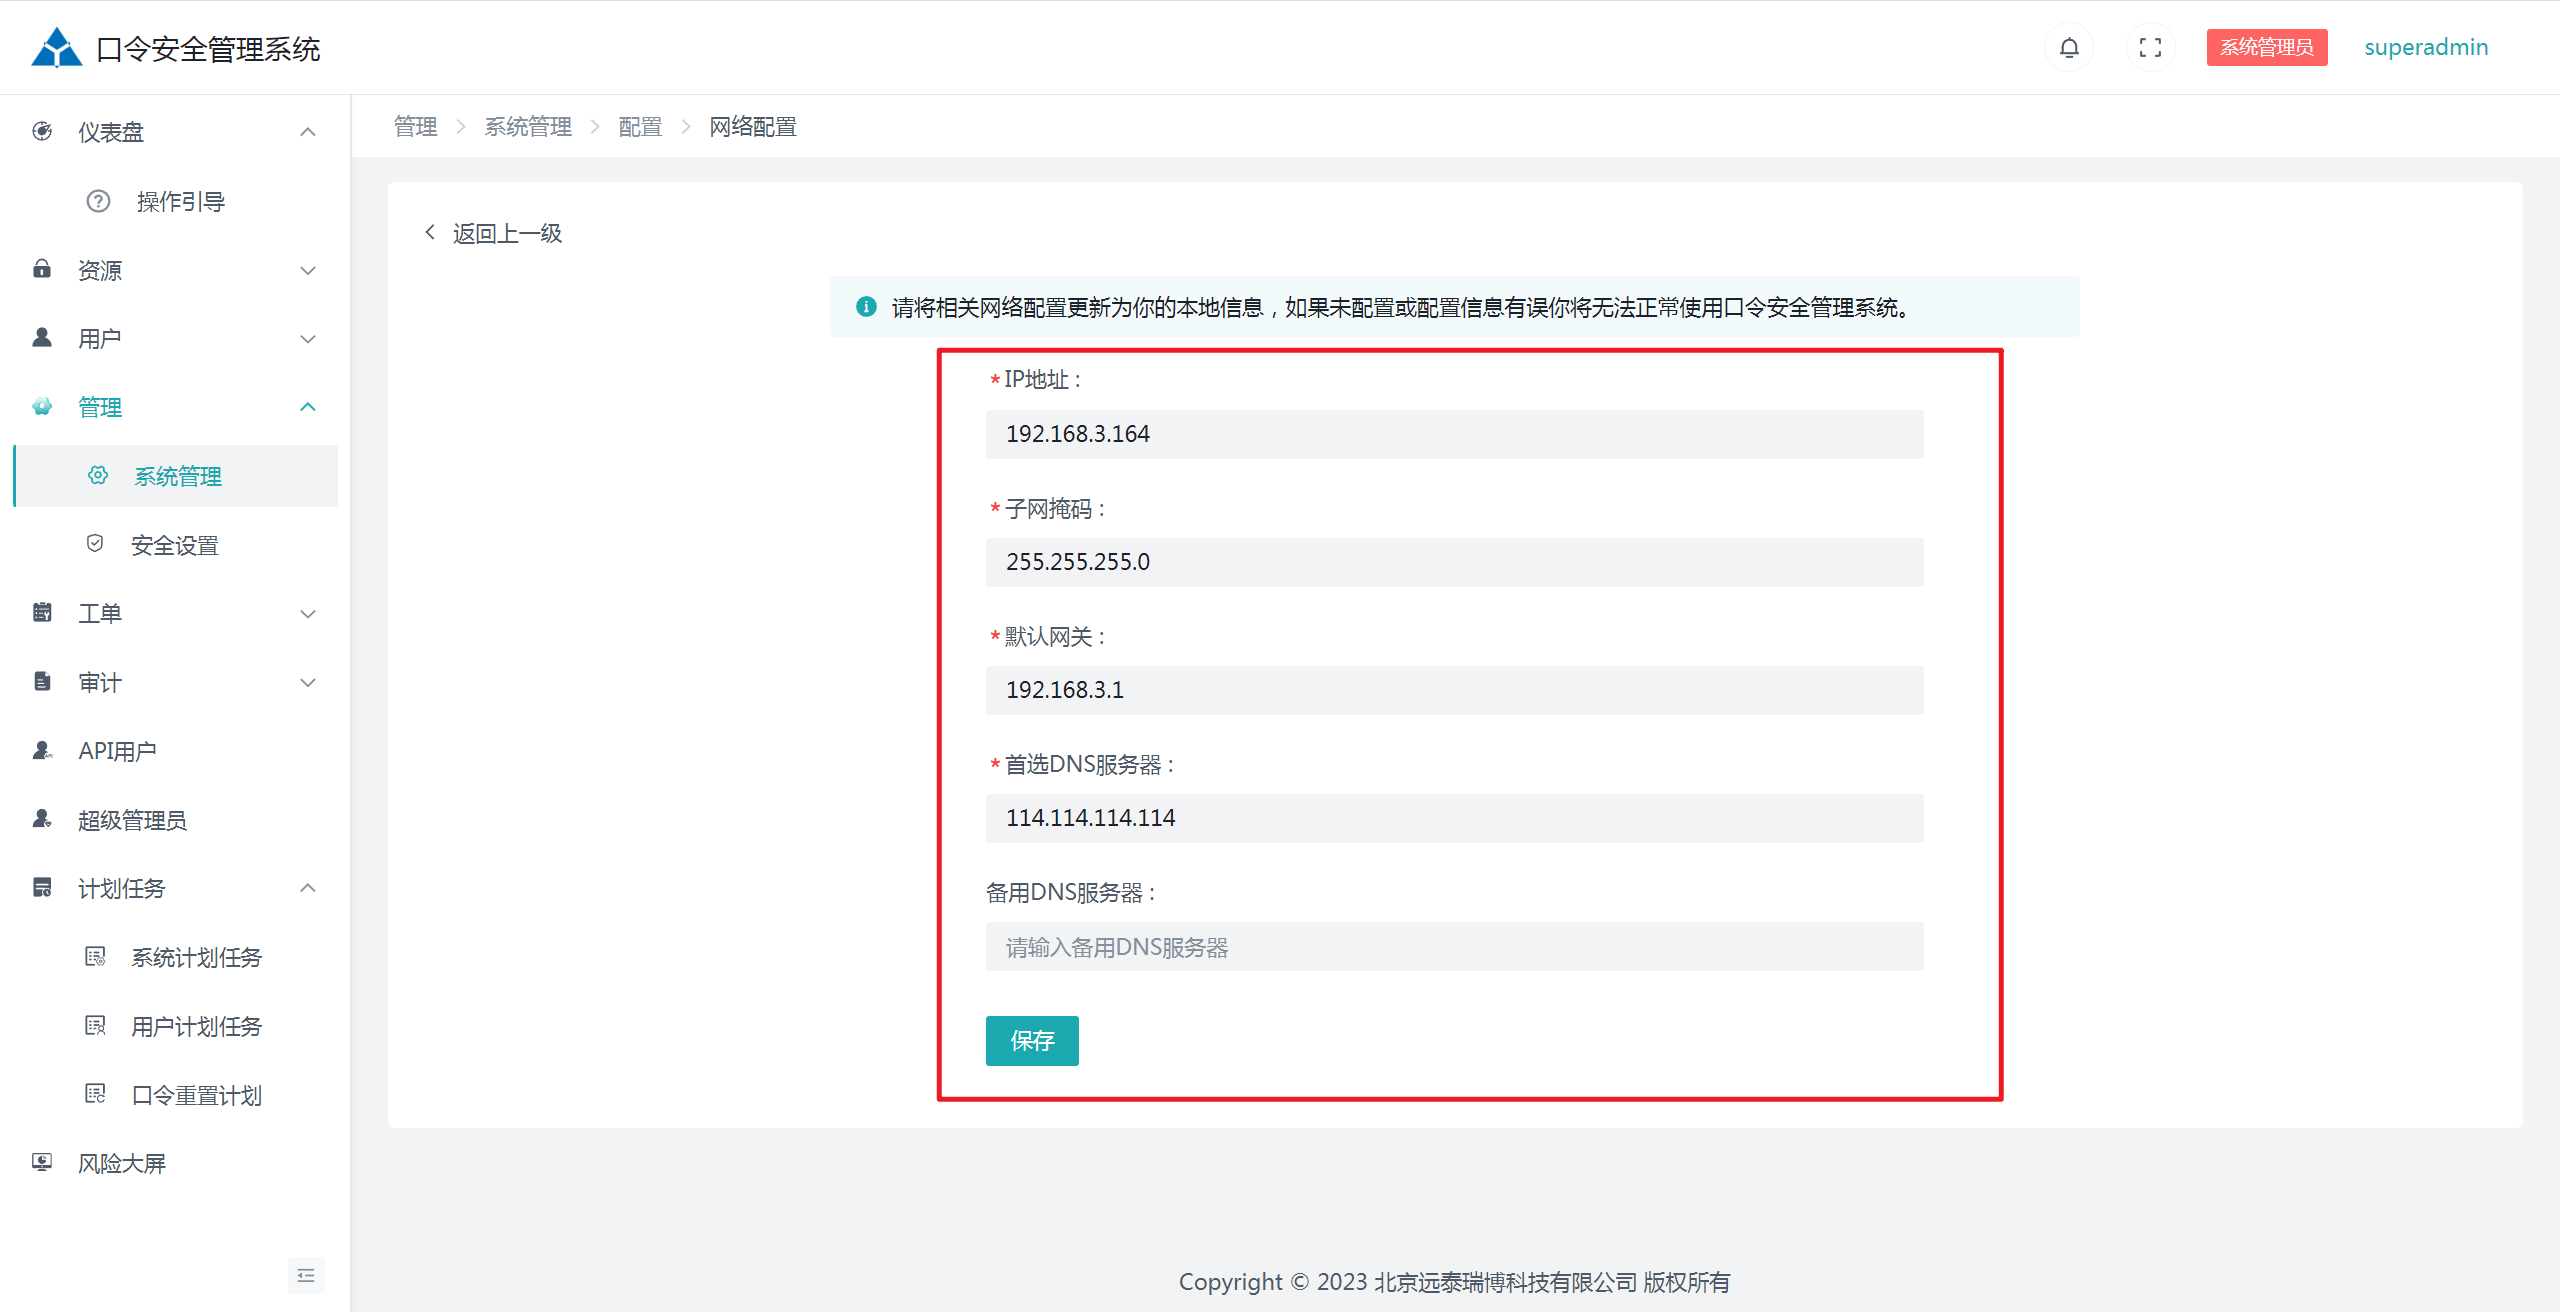Click the 安全设置 shield icon
This screenshot has height=1312, width=2560.
tap(95, 544)
